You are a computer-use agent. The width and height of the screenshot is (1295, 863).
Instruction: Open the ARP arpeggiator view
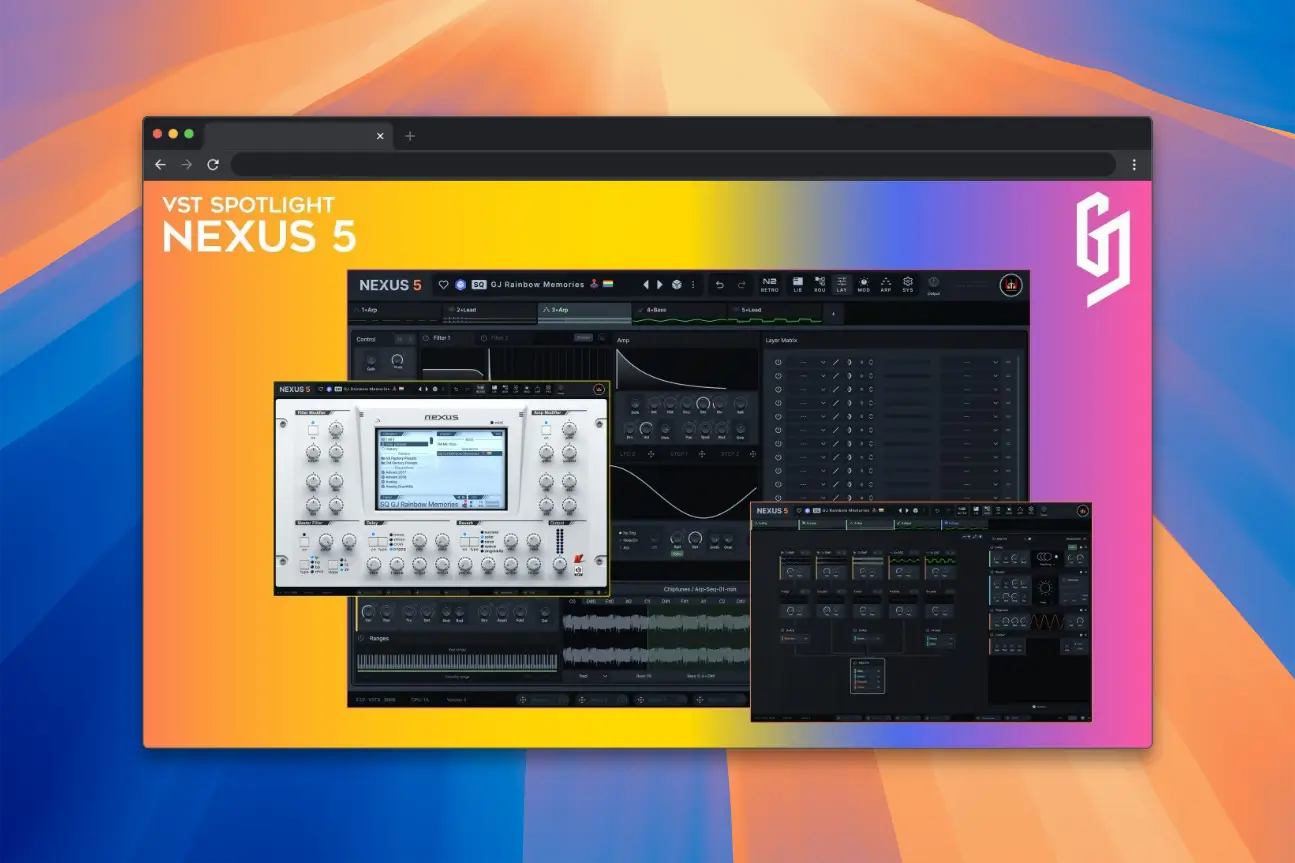click(x=886, y=285)
